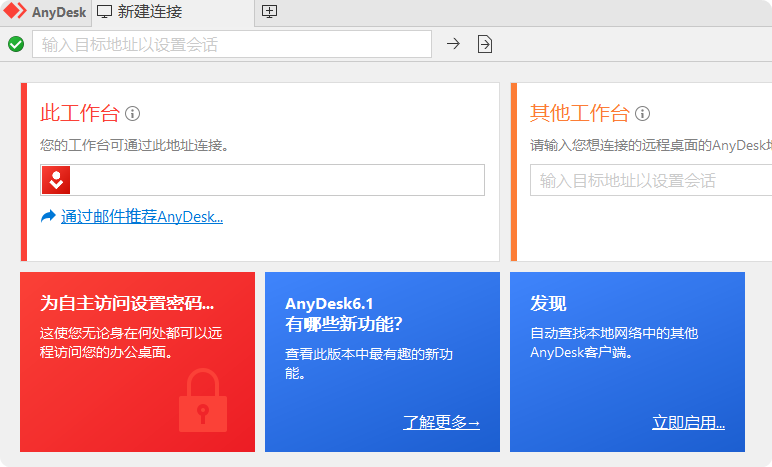The image size is (772, 467).
Task: Open the 通过邮件推荐AnyDesk... link
Action: [141, 216]
